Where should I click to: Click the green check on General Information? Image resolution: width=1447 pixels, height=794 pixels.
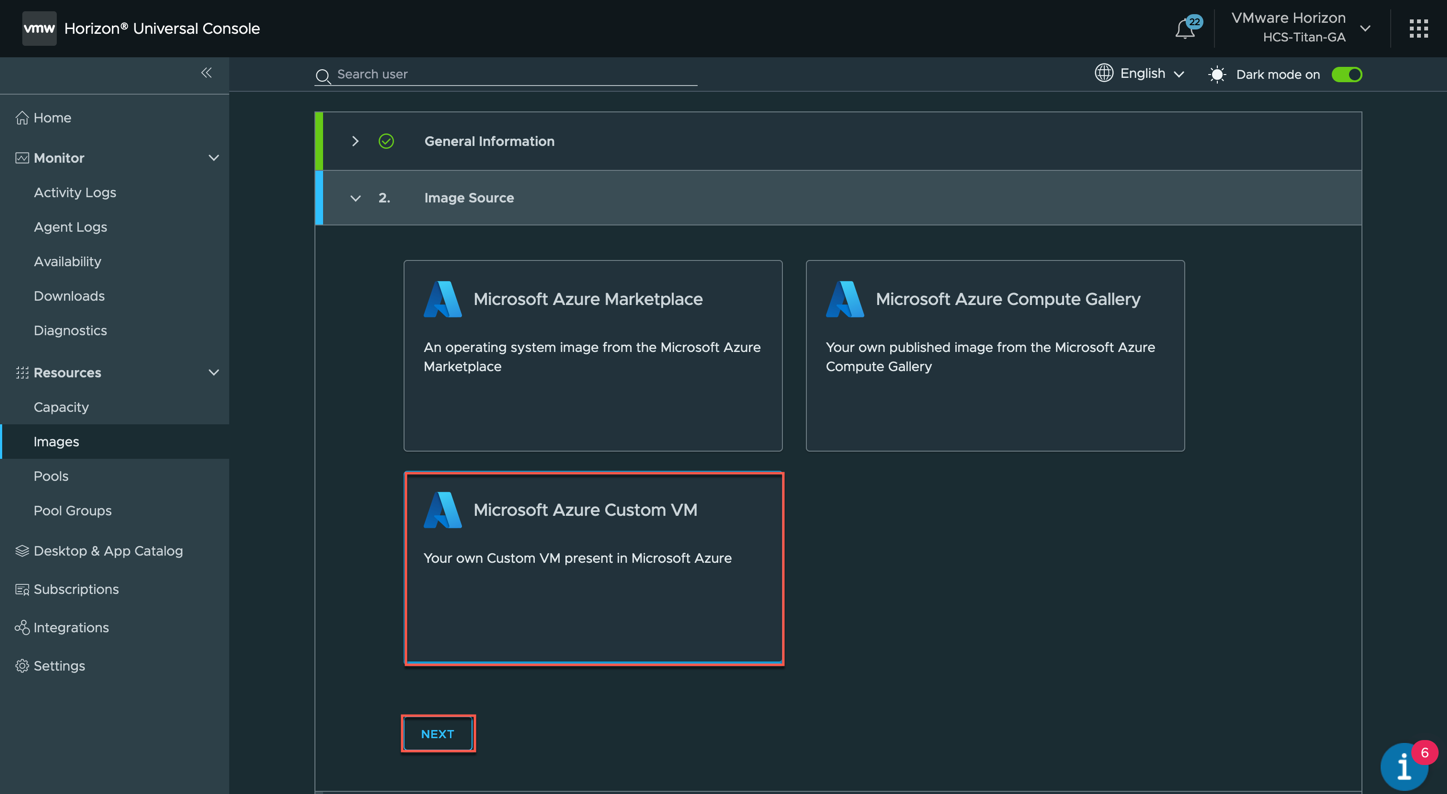386,142
